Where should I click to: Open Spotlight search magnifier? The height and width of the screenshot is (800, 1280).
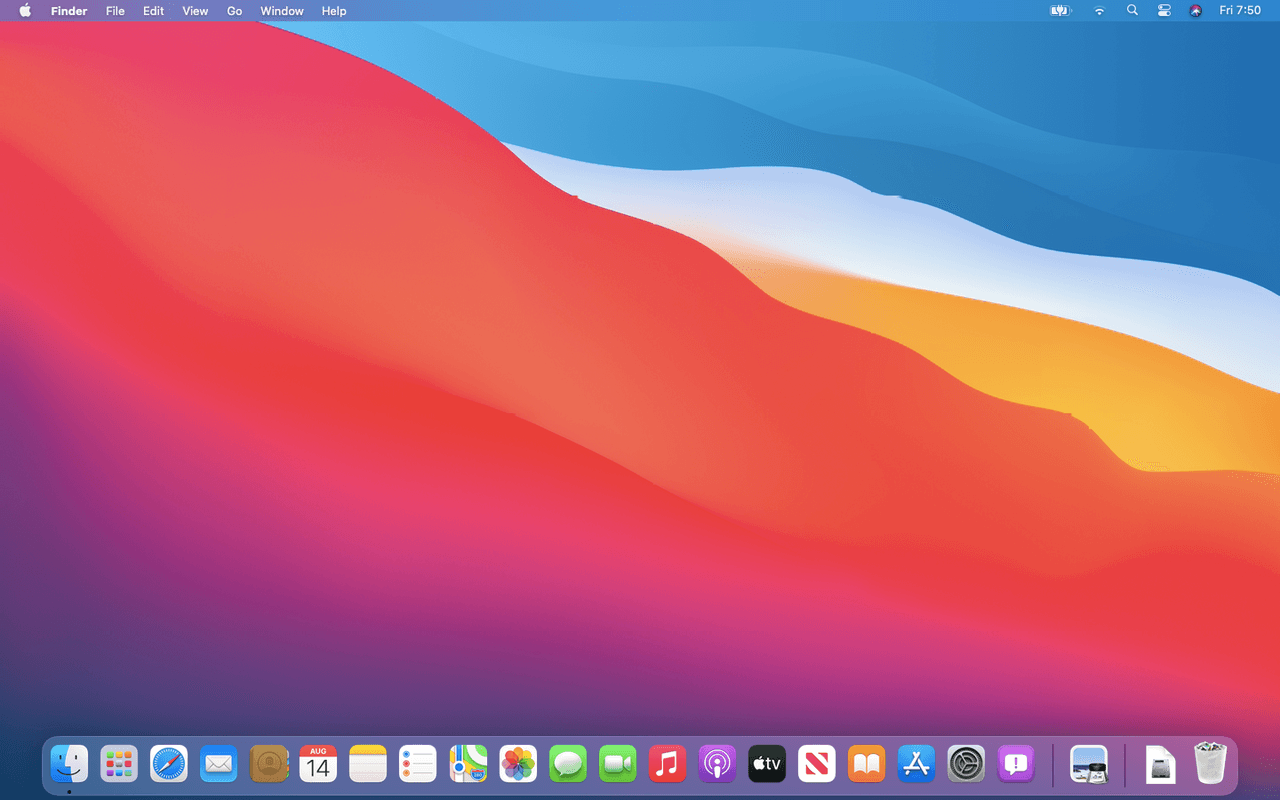(1132, 11)
